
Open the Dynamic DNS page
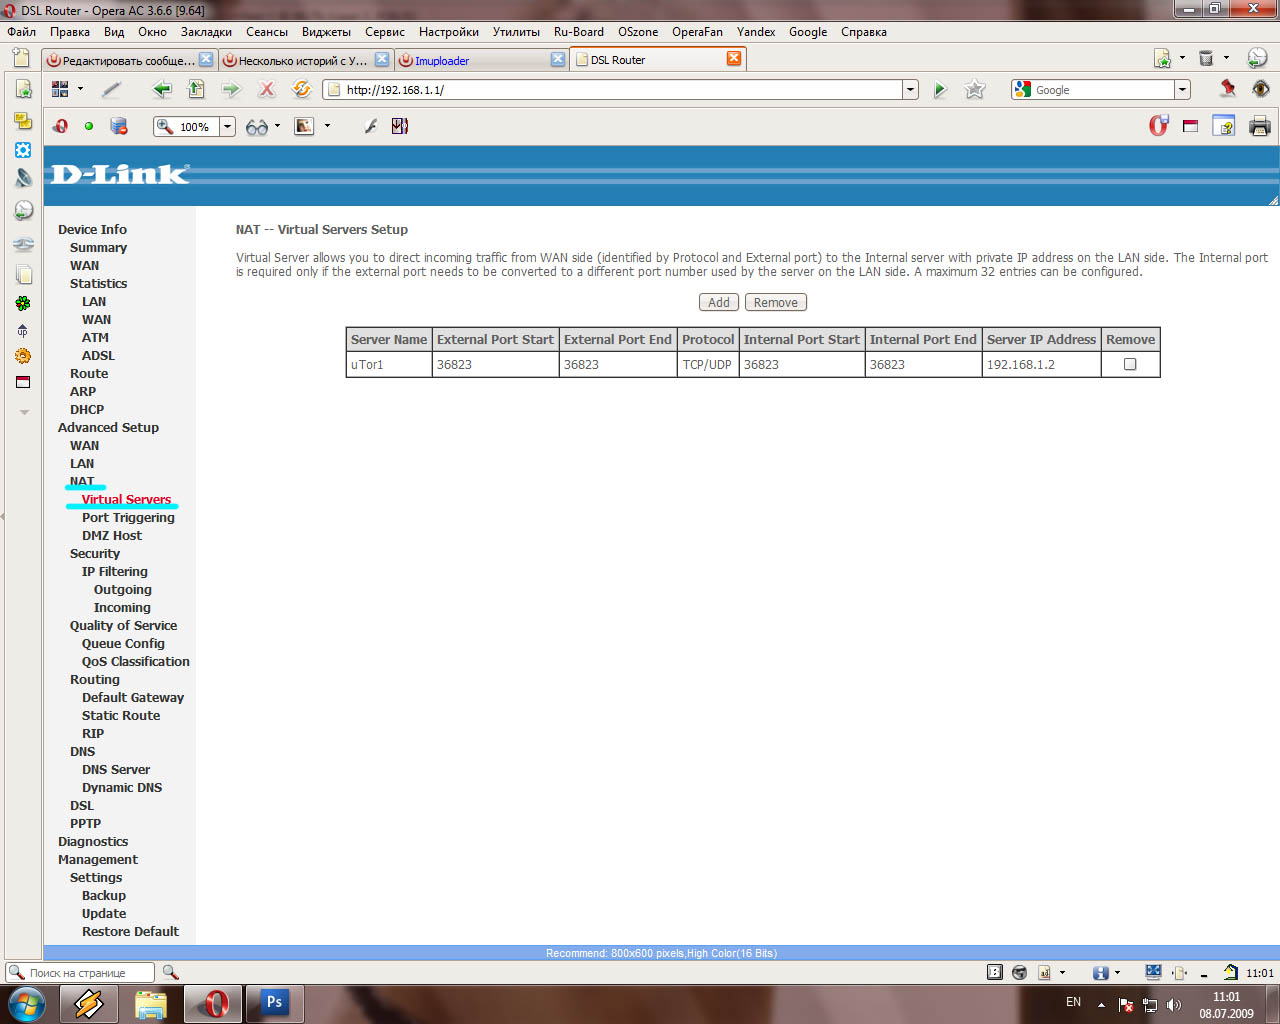pos(122,788)
